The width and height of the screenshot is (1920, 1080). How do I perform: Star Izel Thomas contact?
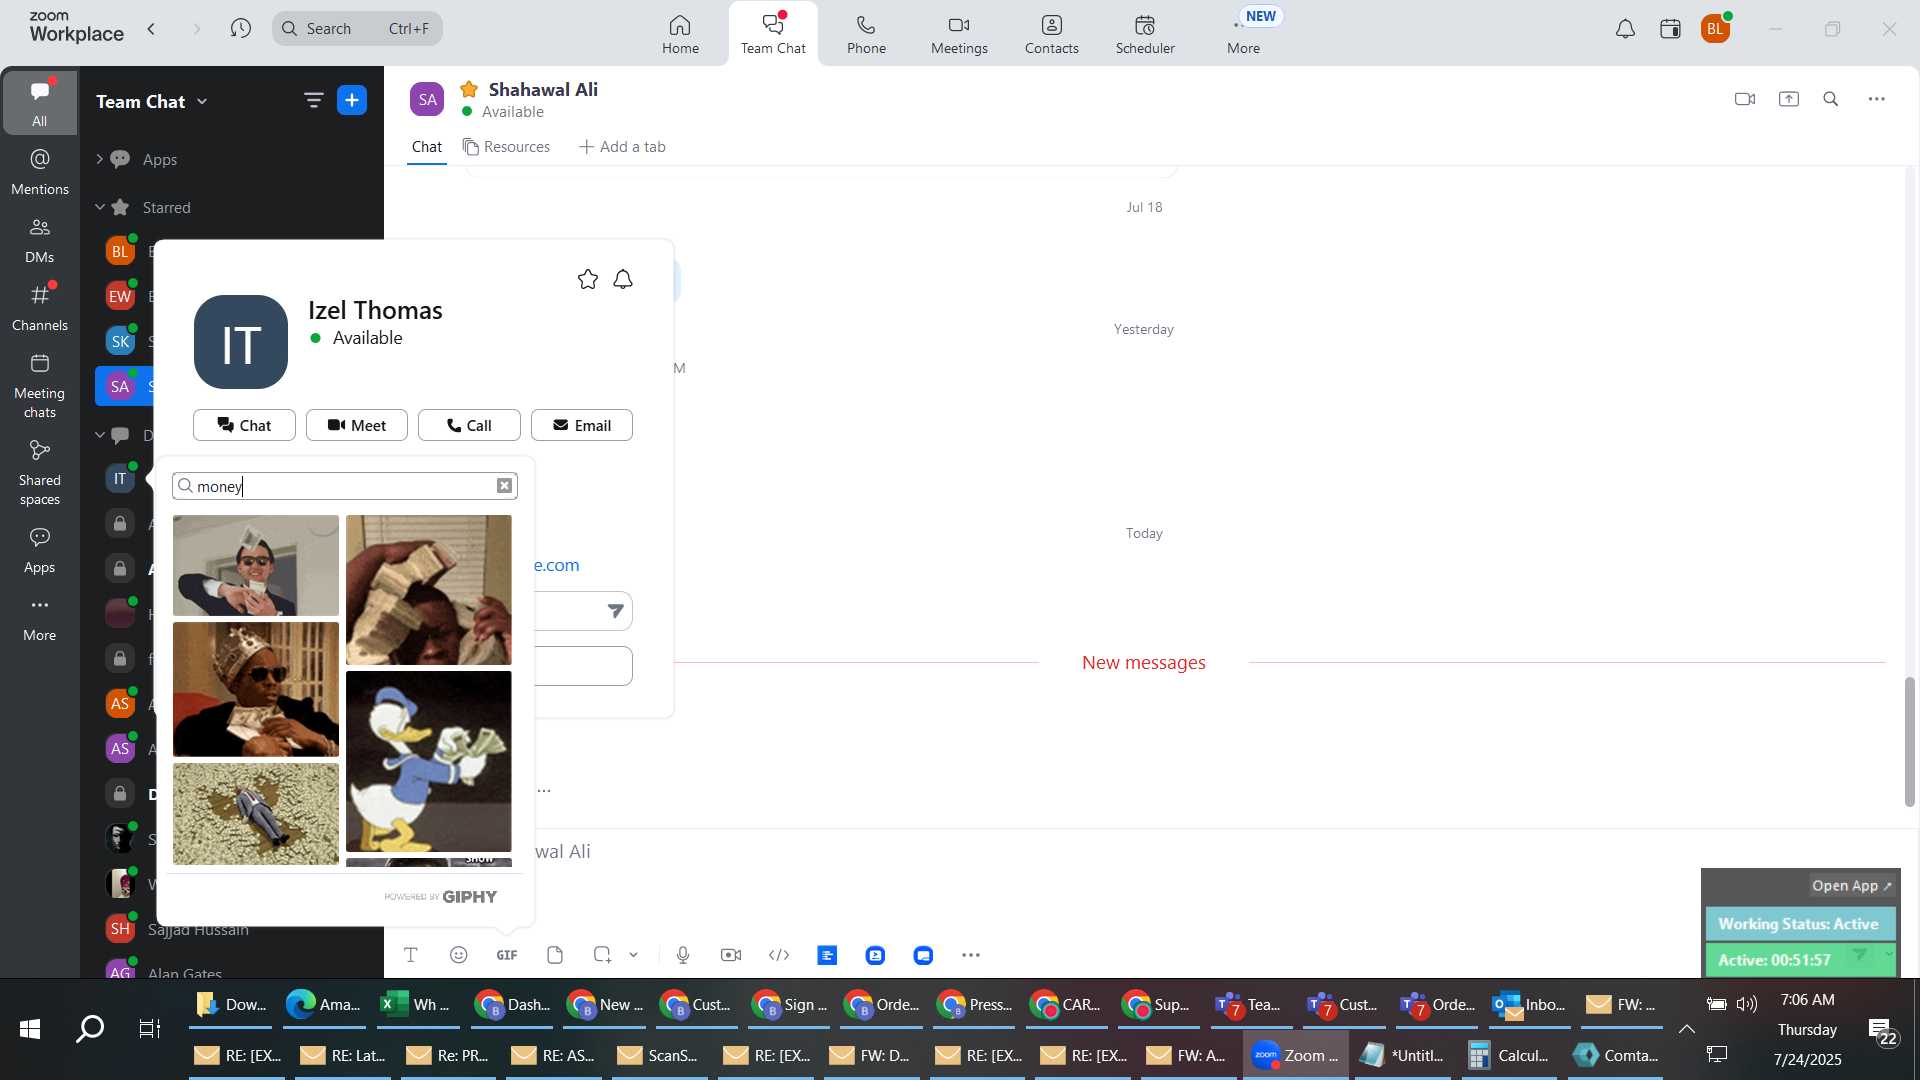588,279
